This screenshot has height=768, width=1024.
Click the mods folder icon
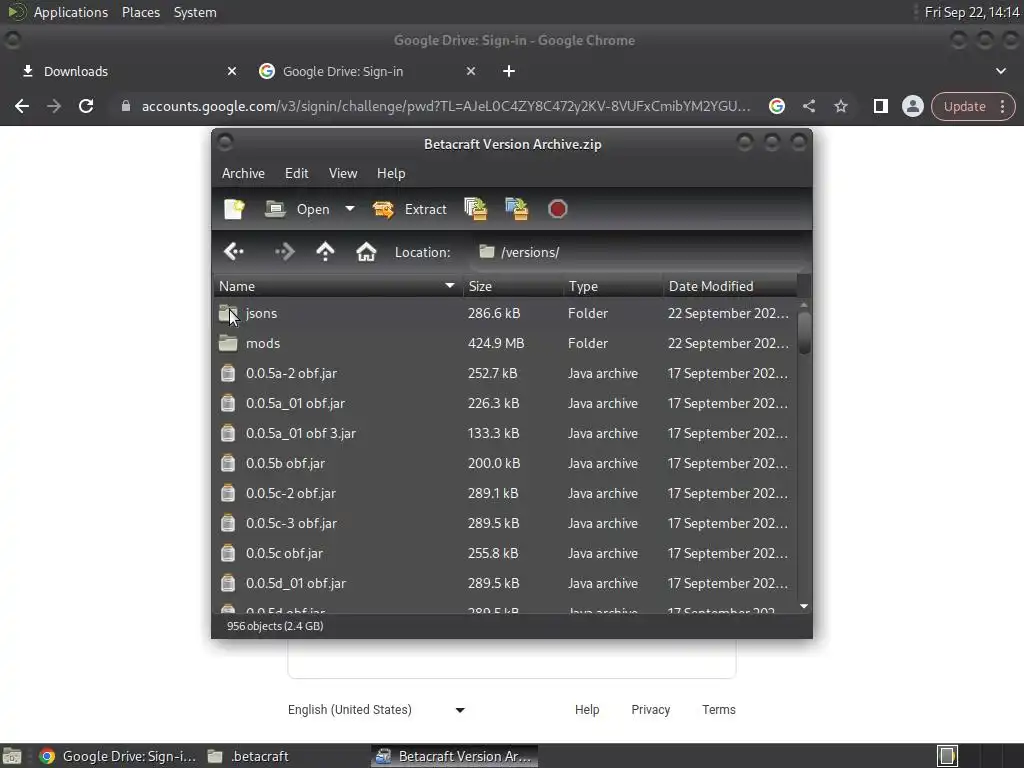pyautogui.click(x=228, y=344)
